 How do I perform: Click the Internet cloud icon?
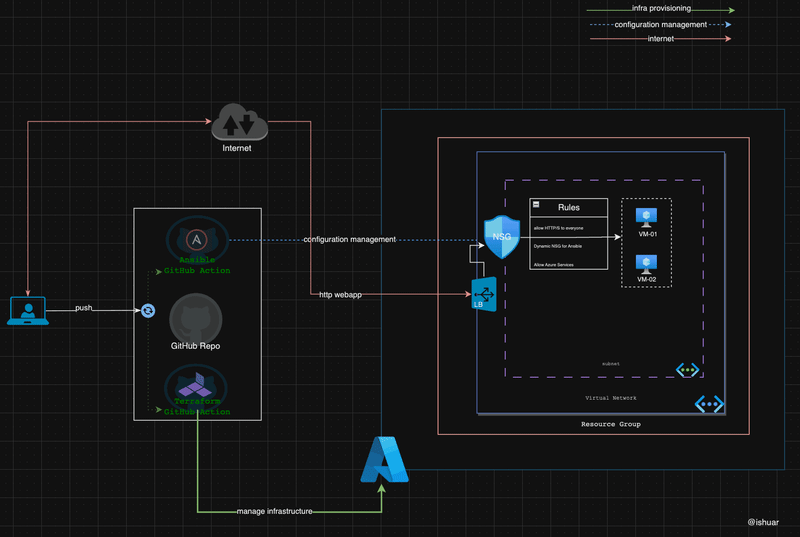point(239,122)
